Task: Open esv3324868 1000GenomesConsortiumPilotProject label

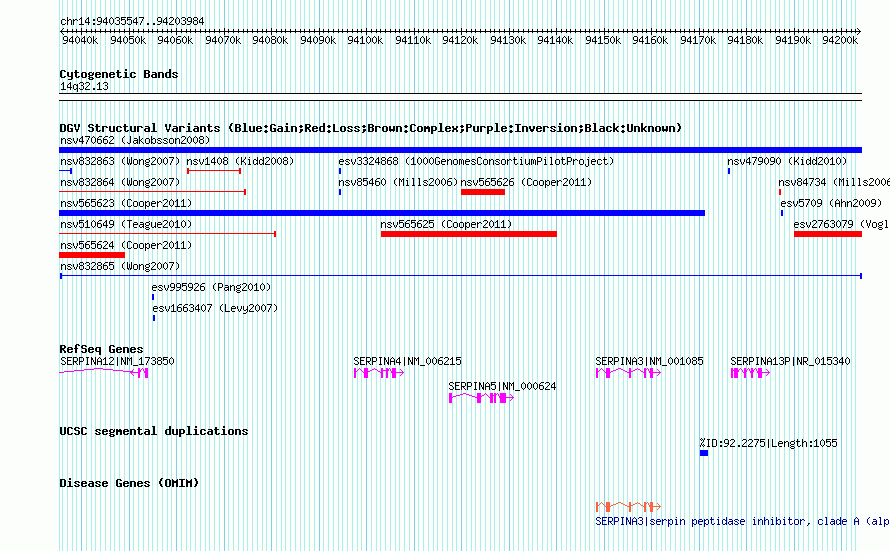Action: click(x=476, y=161)
